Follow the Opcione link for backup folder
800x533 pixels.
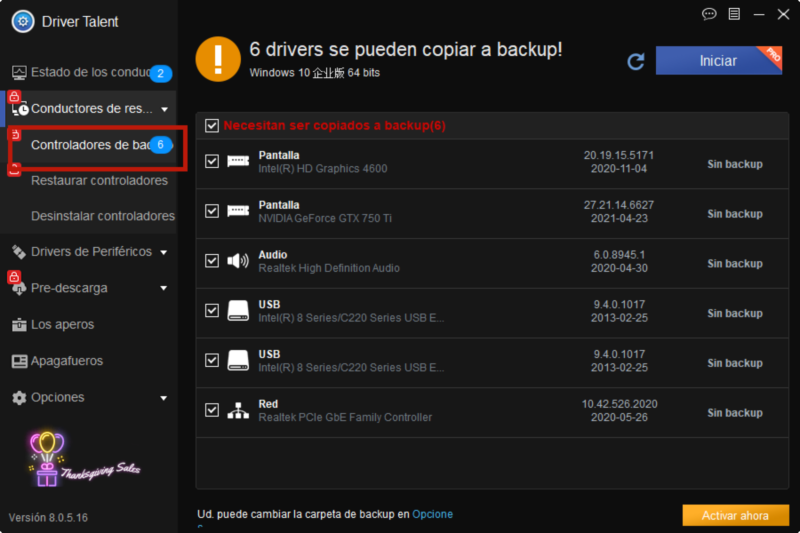pyautogui.click(x=432, y=514)
